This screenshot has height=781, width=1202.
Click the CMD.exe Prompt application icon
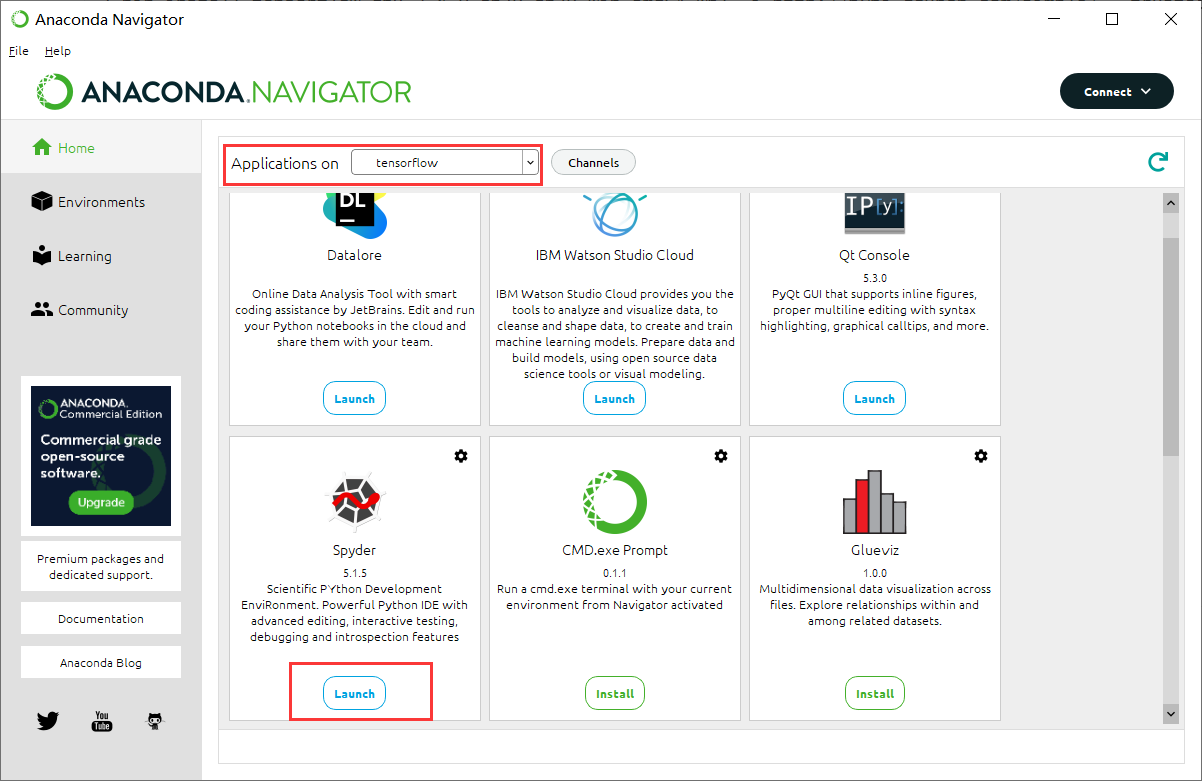(x=614, y=502)
